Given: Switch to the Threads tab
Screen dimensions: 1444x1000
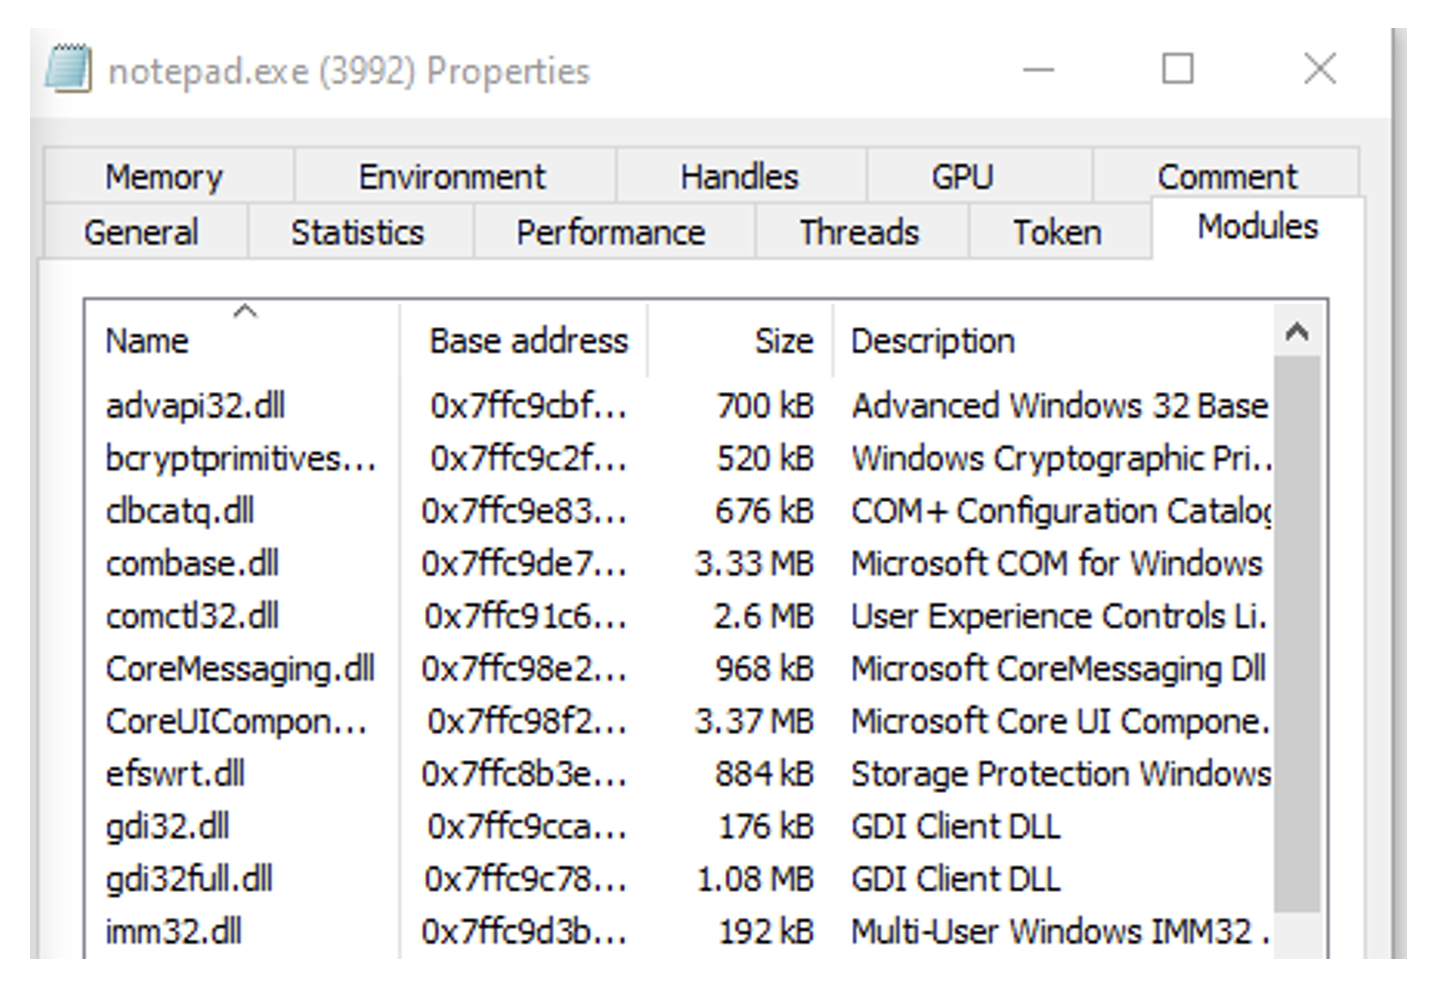Looking at the screenshot, I should (x=858, y=232).
